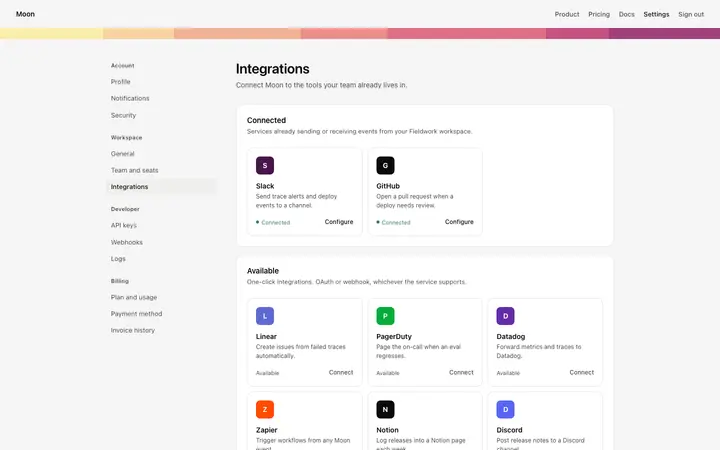Click the Discord card title
The width and height of the screenshot is (720, 450).
509,430
